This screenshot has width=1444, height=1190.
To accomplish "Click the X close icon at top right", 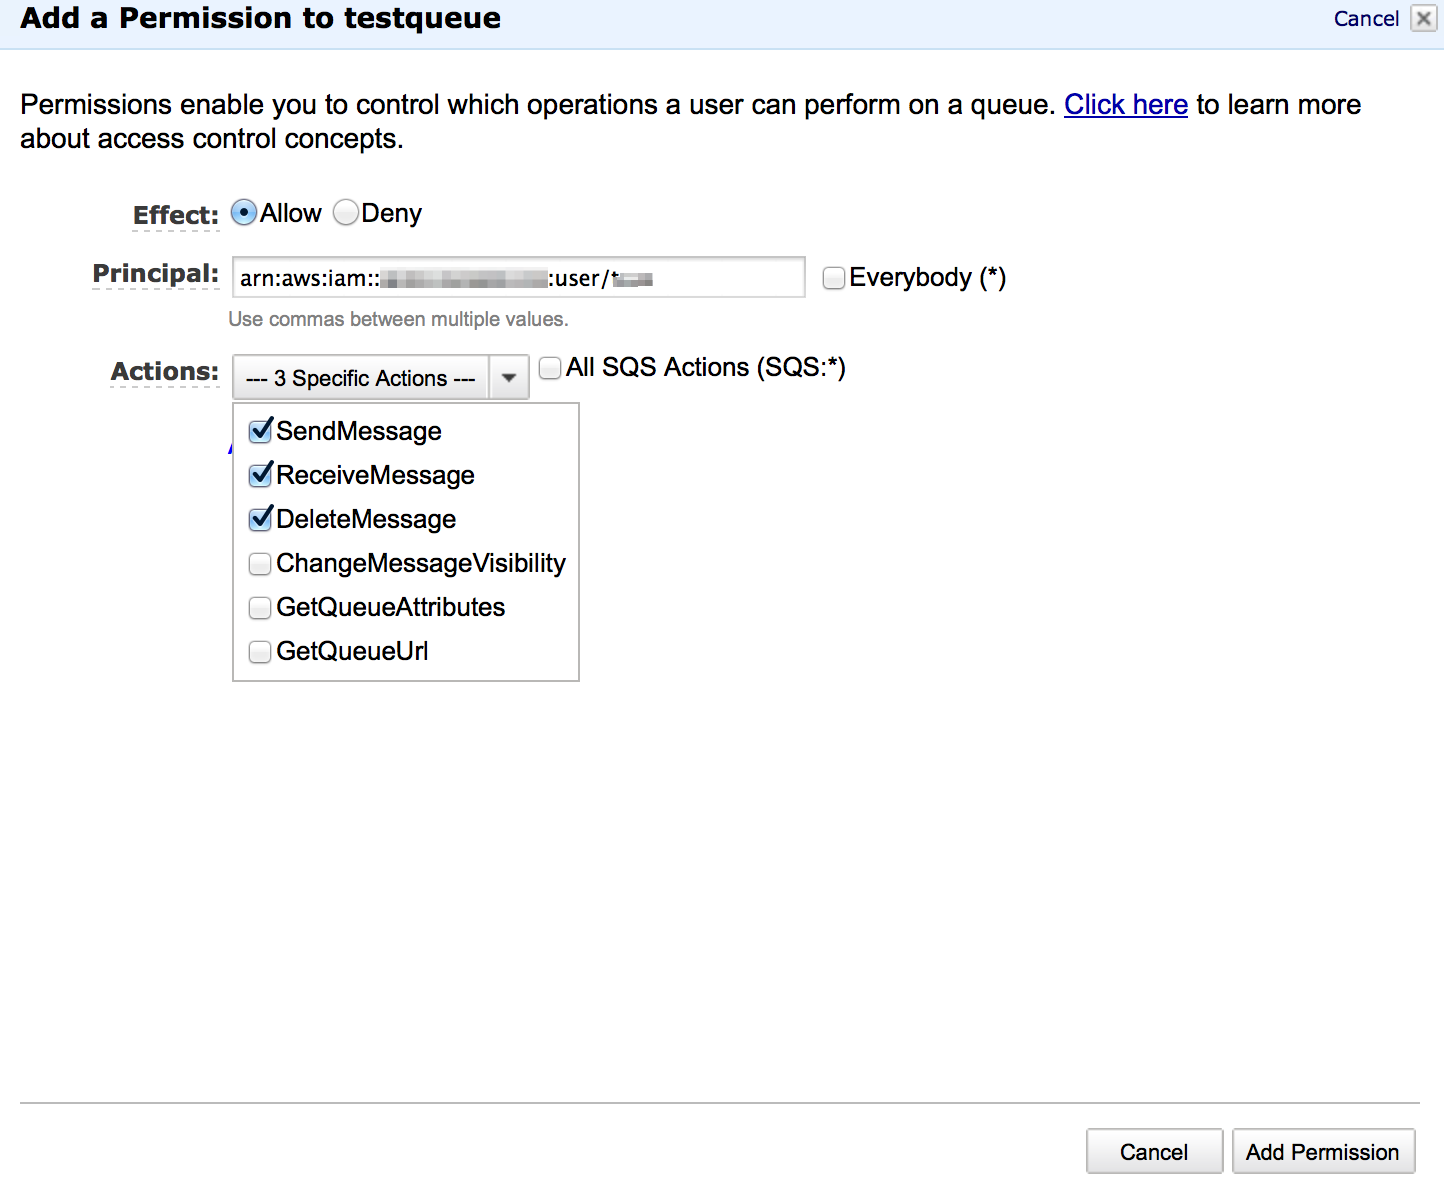I will coord(1423,18).
